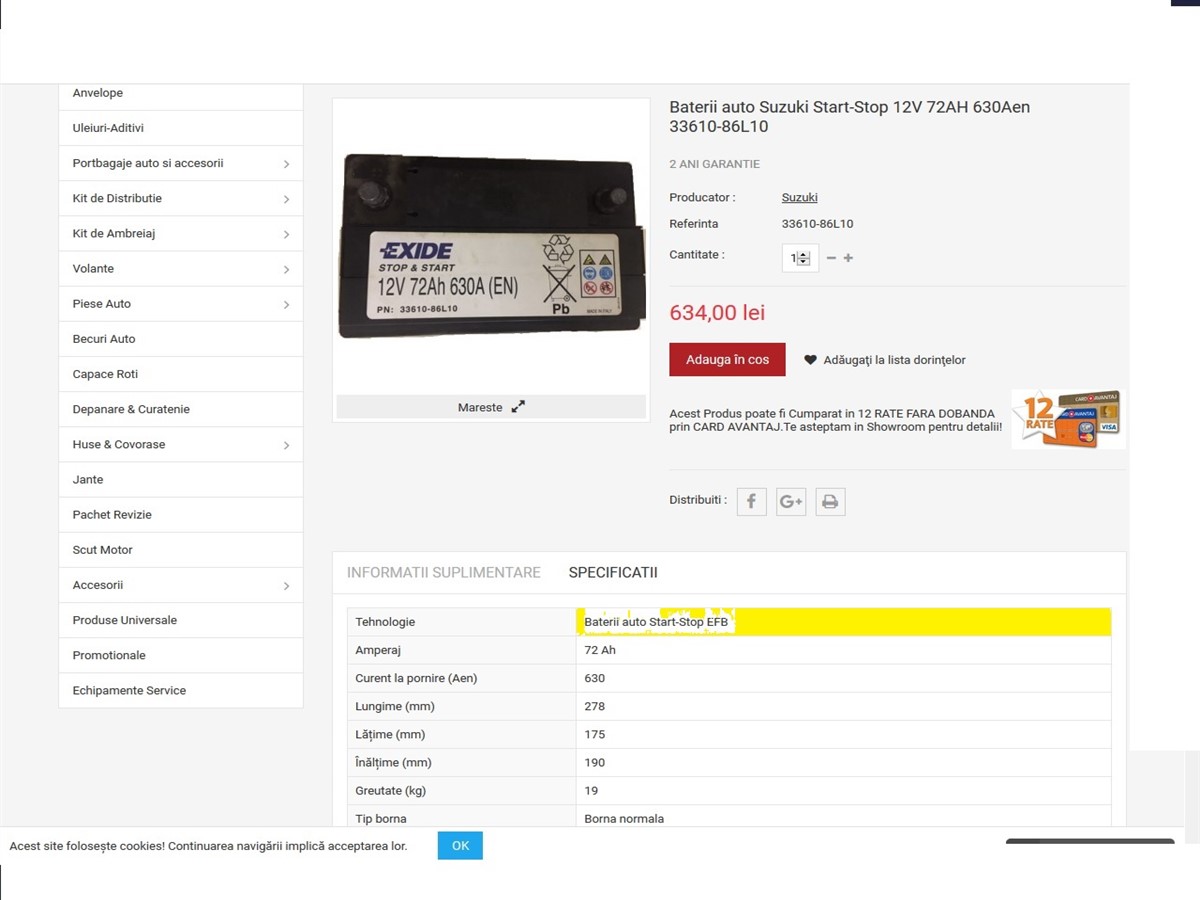Select Curent la pornire (Aen) label
The width and height of the screenshot is (1200, 900).
(x=417, y=678)
